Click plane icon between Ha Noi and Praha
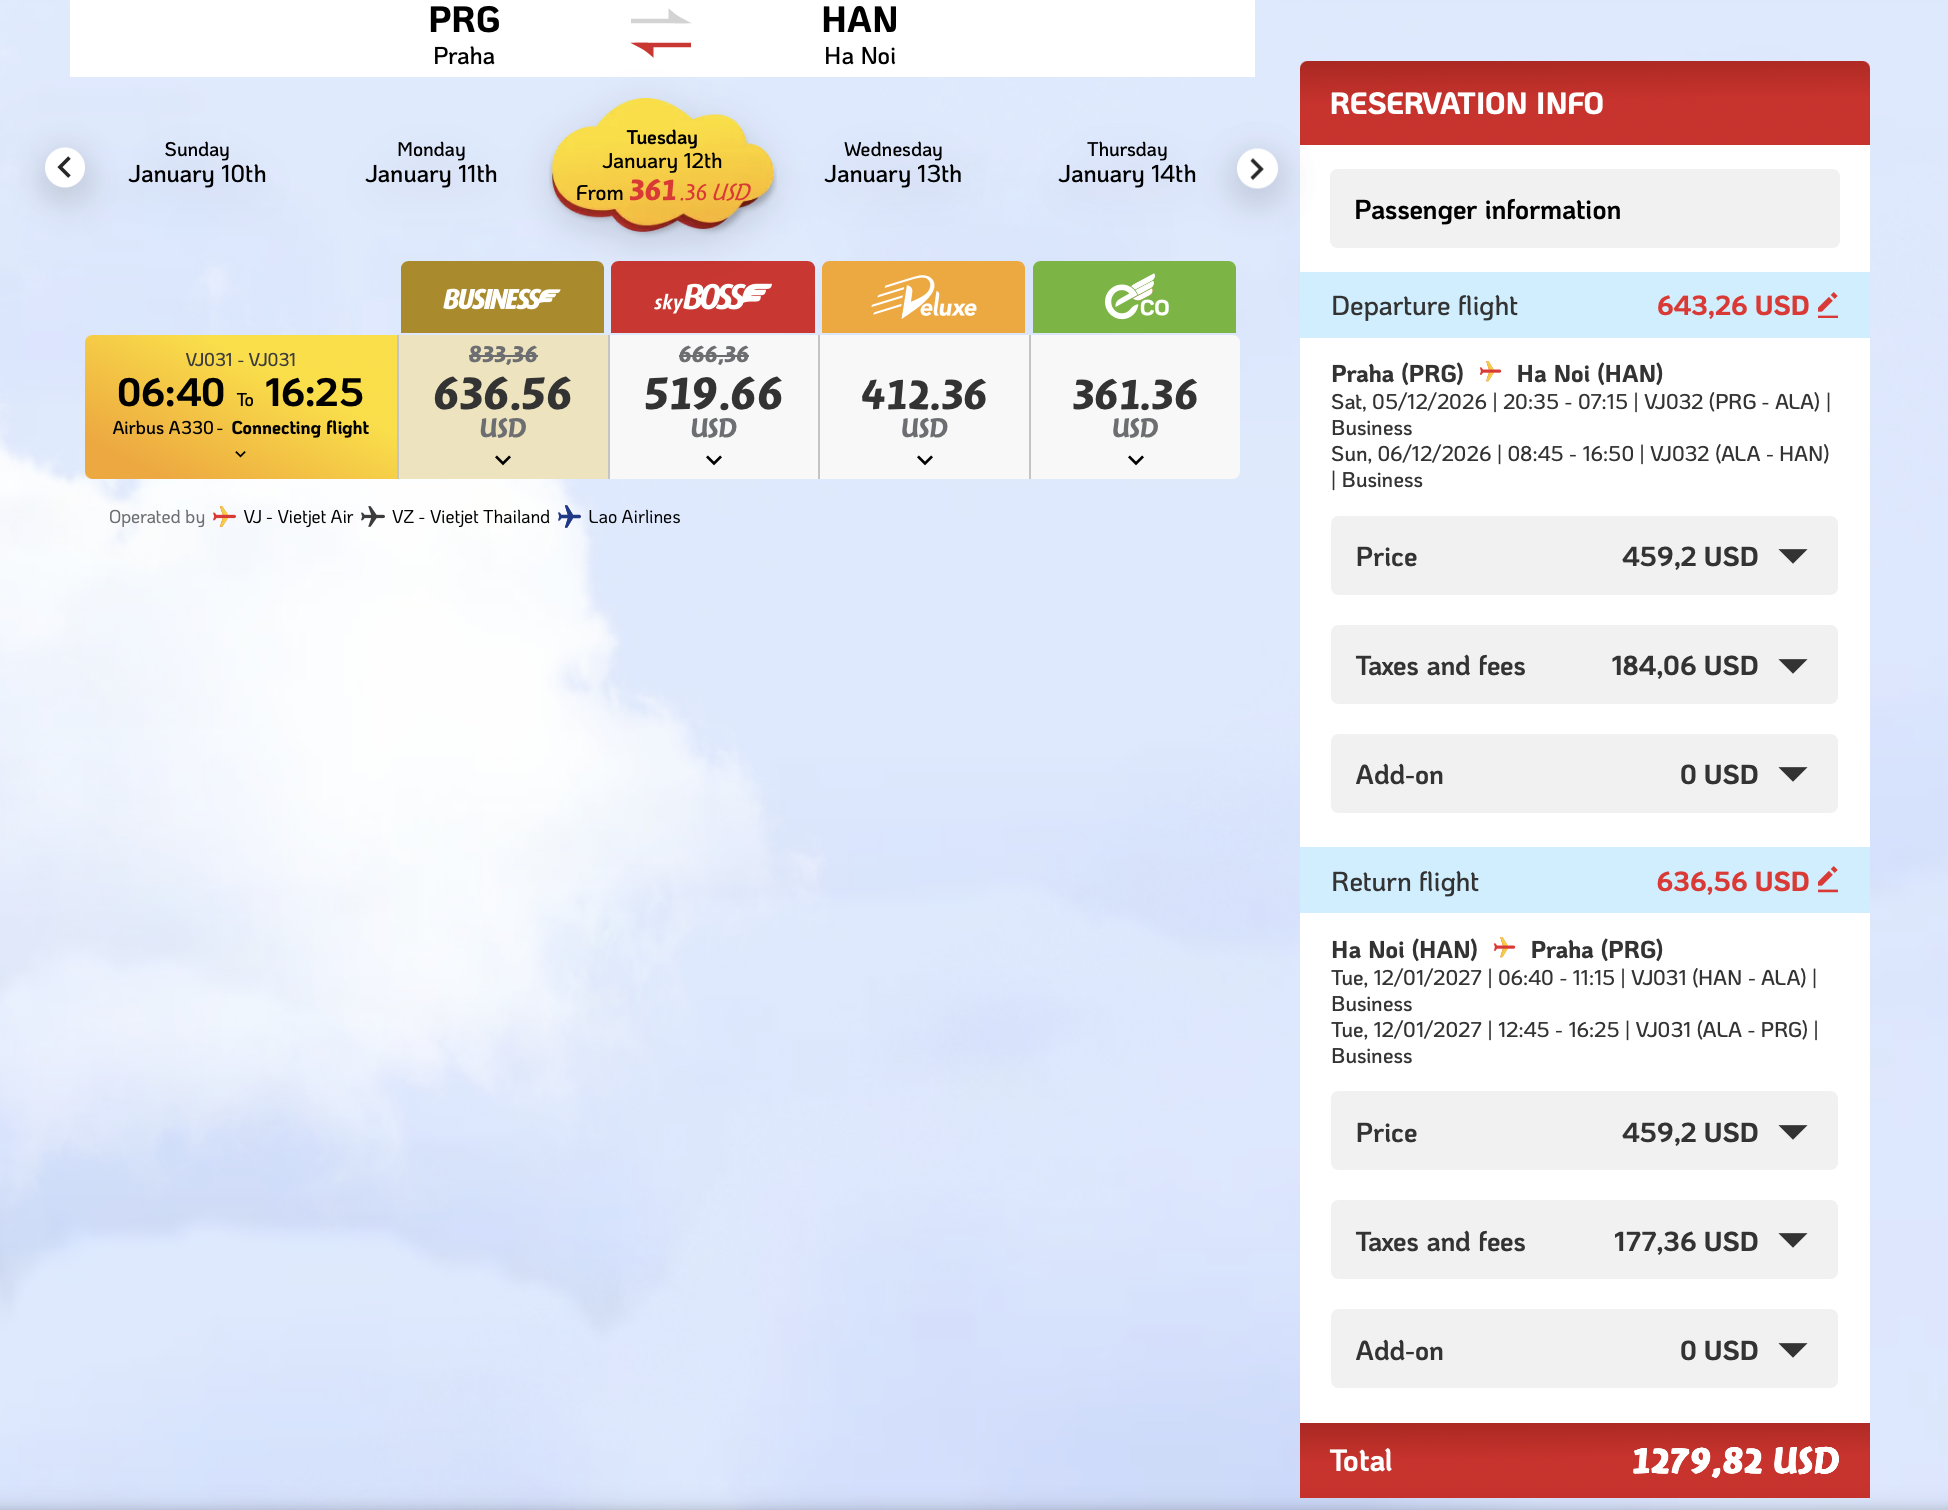Image resolution: width=1948 pixels, height=1510 pixels. pos(1504,948)
